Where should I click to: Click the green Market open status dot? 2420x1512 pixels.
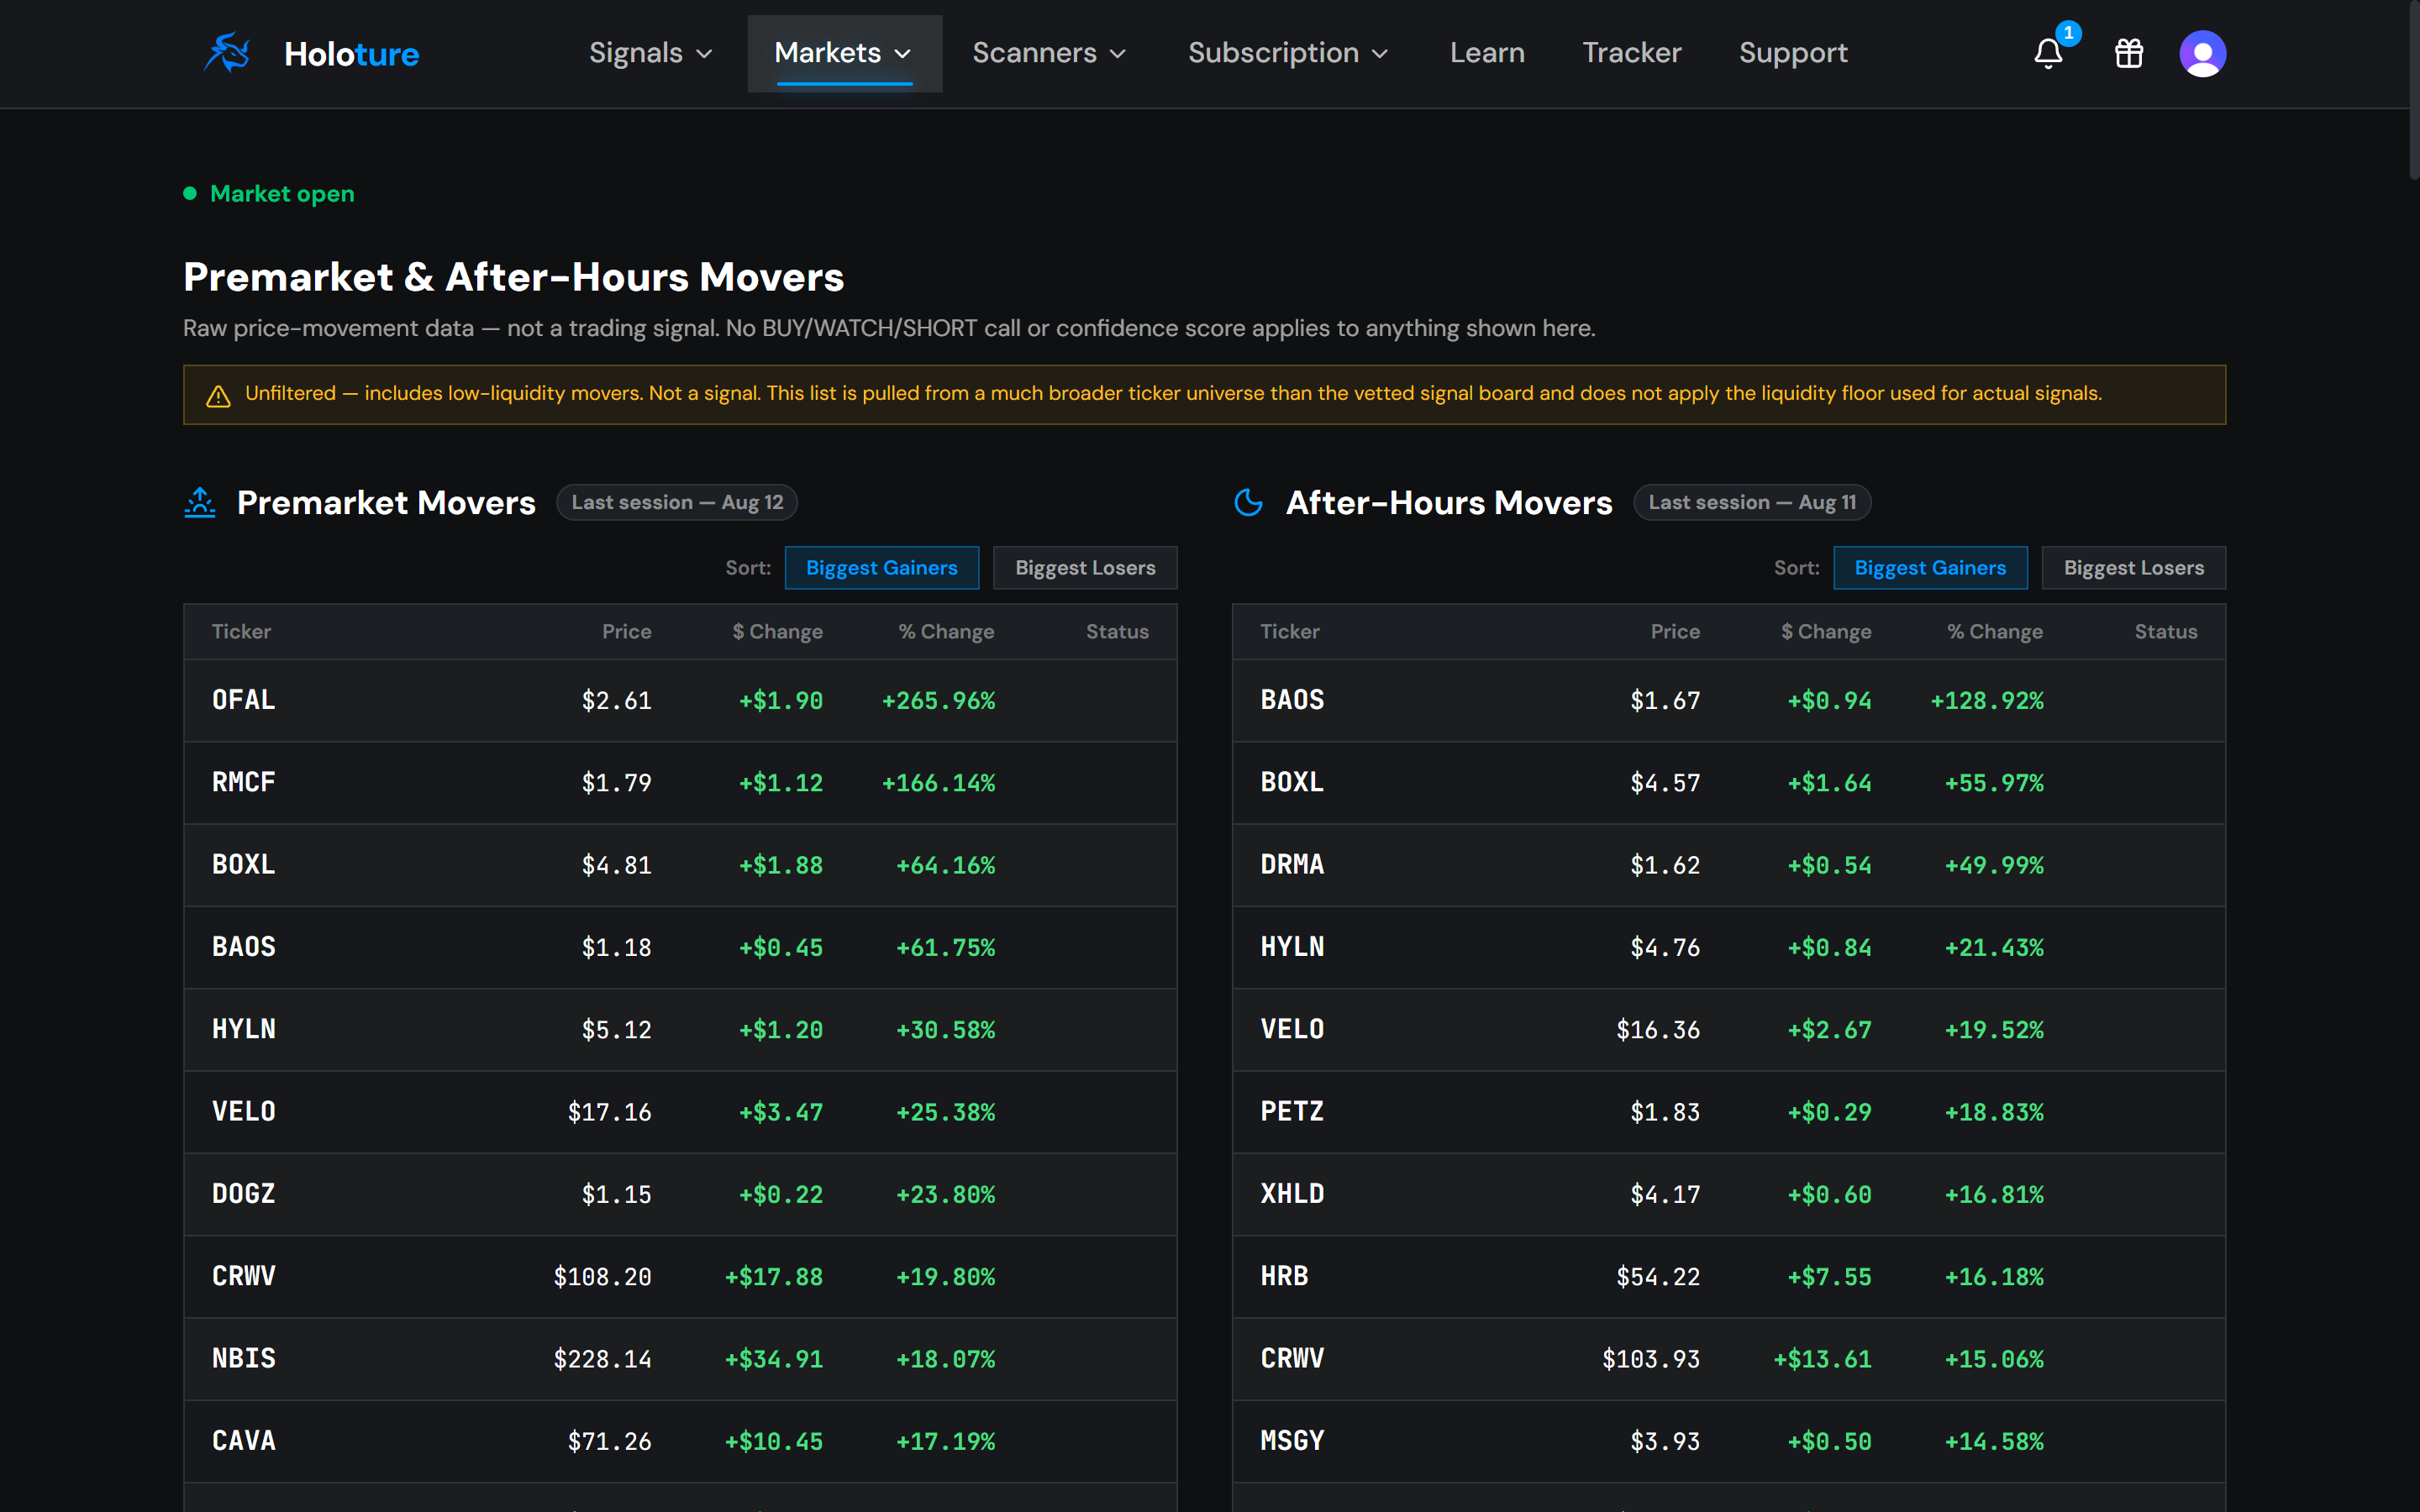click(x=190, y=193)
